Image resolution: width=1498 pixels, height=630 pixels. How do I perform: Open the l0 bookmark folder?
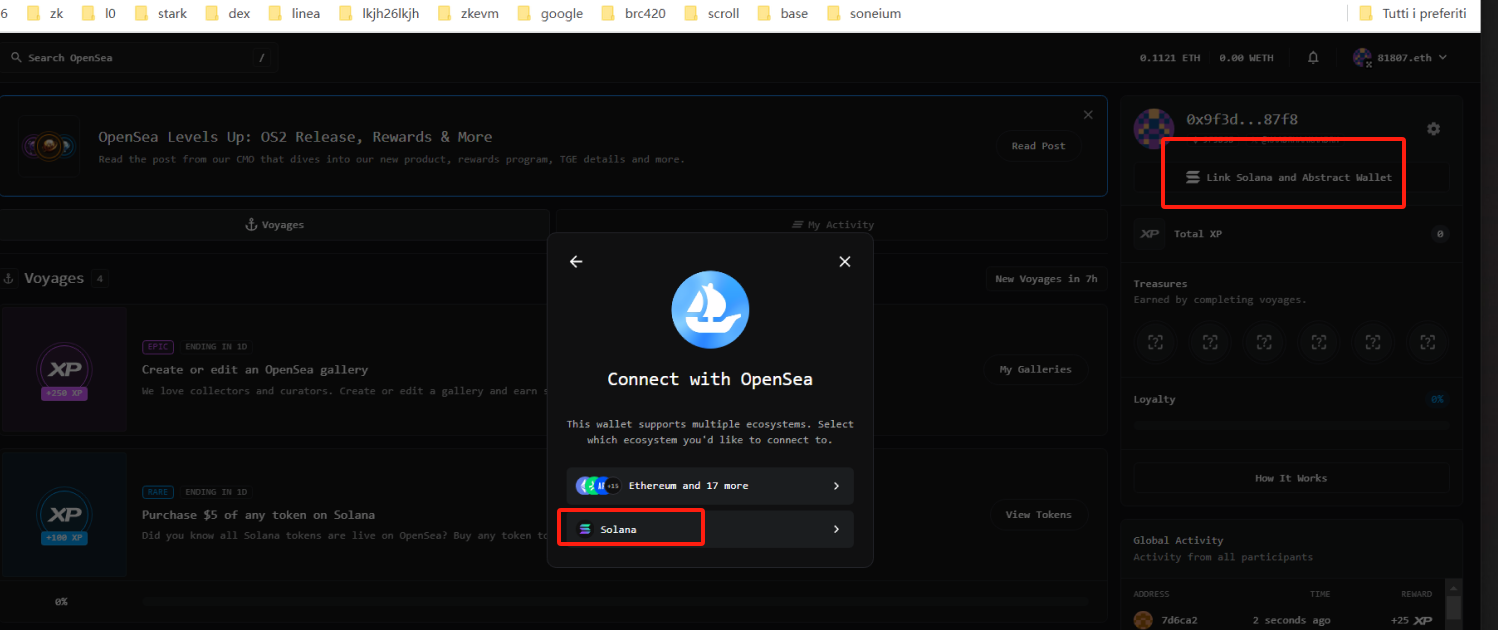[99, 14]
